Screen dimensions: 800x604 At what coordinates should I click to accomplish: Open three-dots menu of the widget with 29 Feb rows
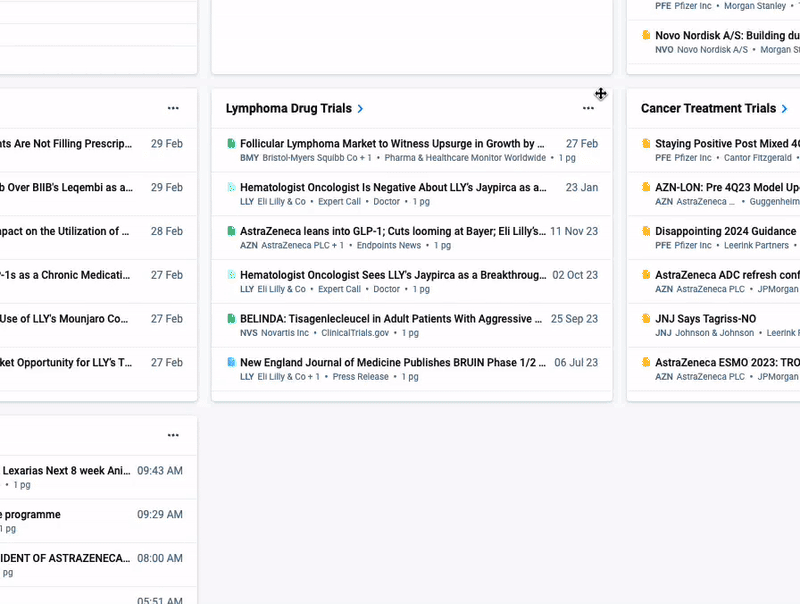pos(173,108)
